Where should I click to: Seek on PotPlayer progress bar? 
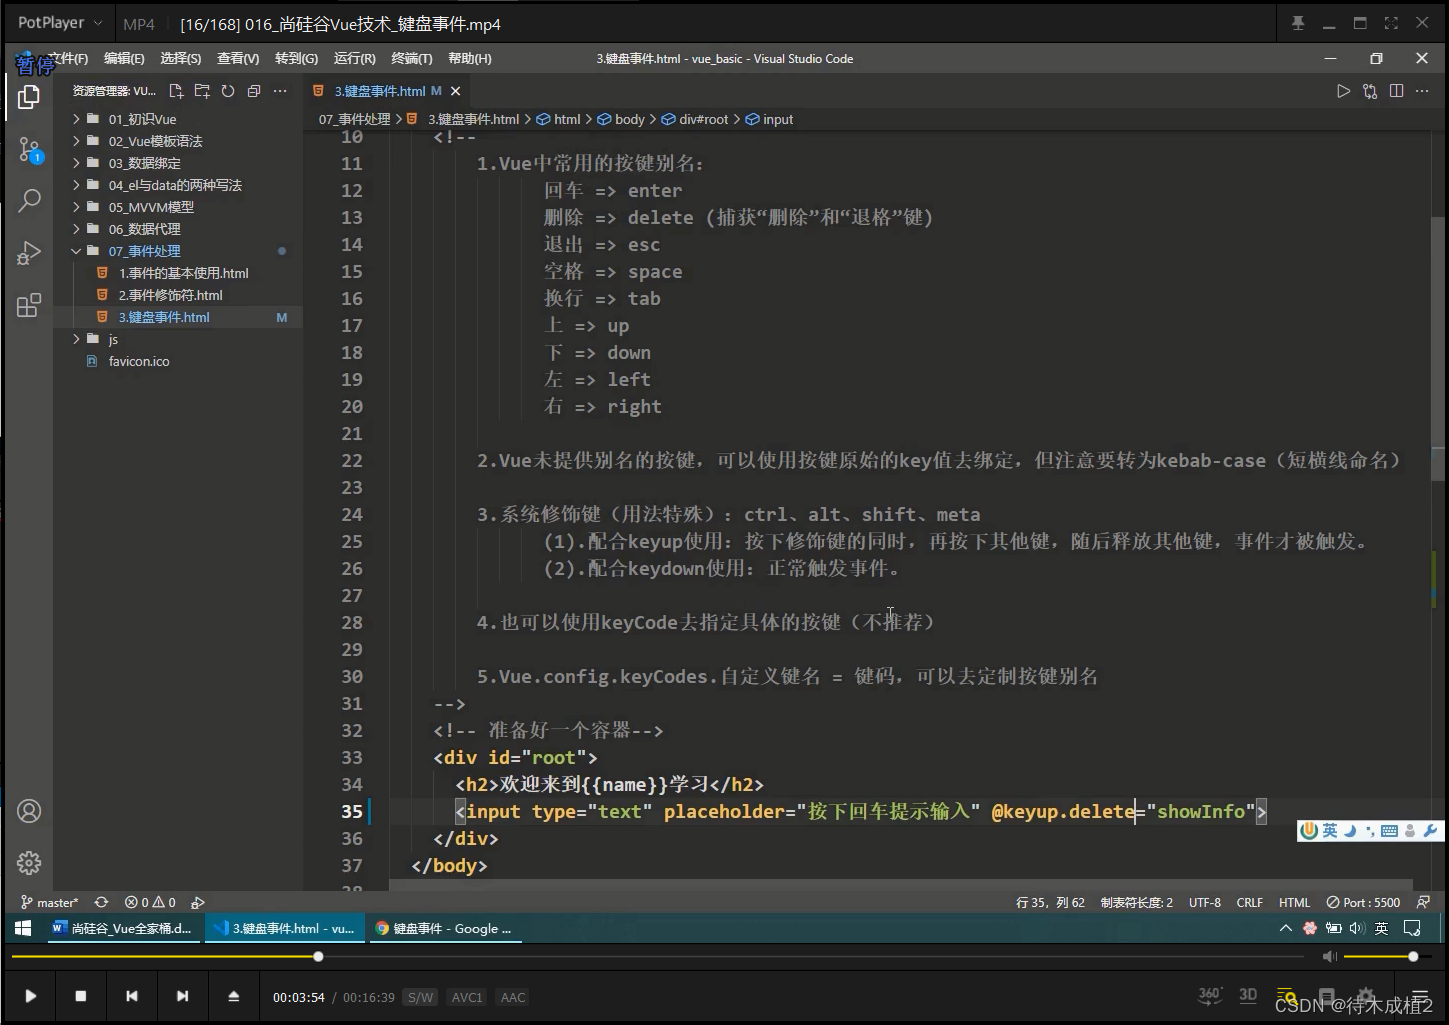pyautogui.click(x=657, y=957)
